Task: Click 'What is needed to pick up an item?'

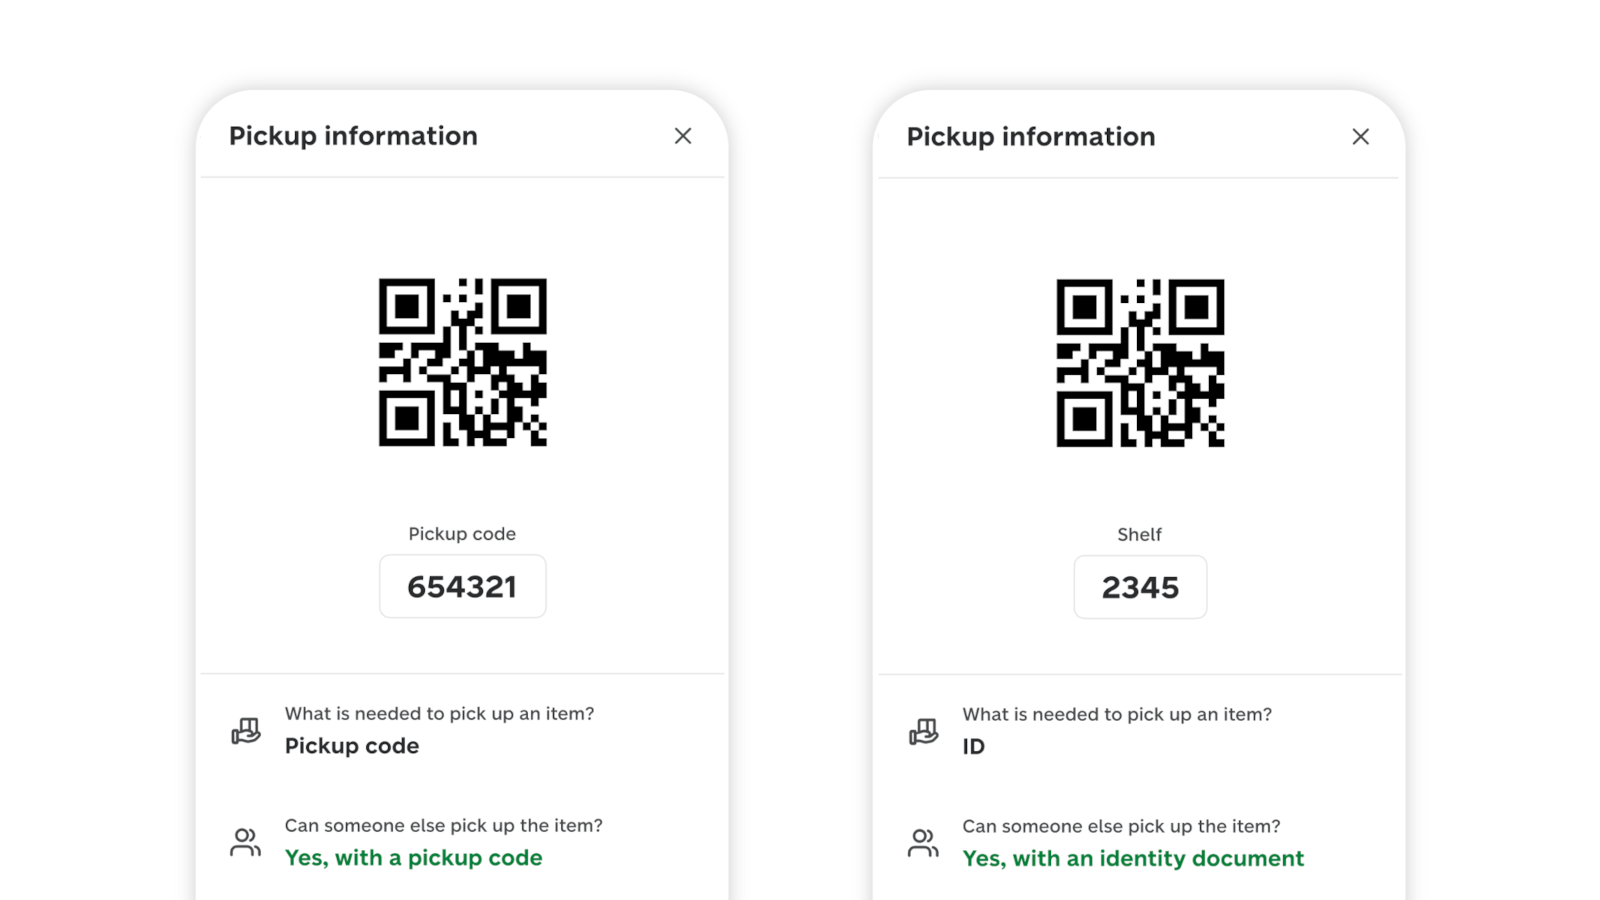Action: click(x=439, y=713)
